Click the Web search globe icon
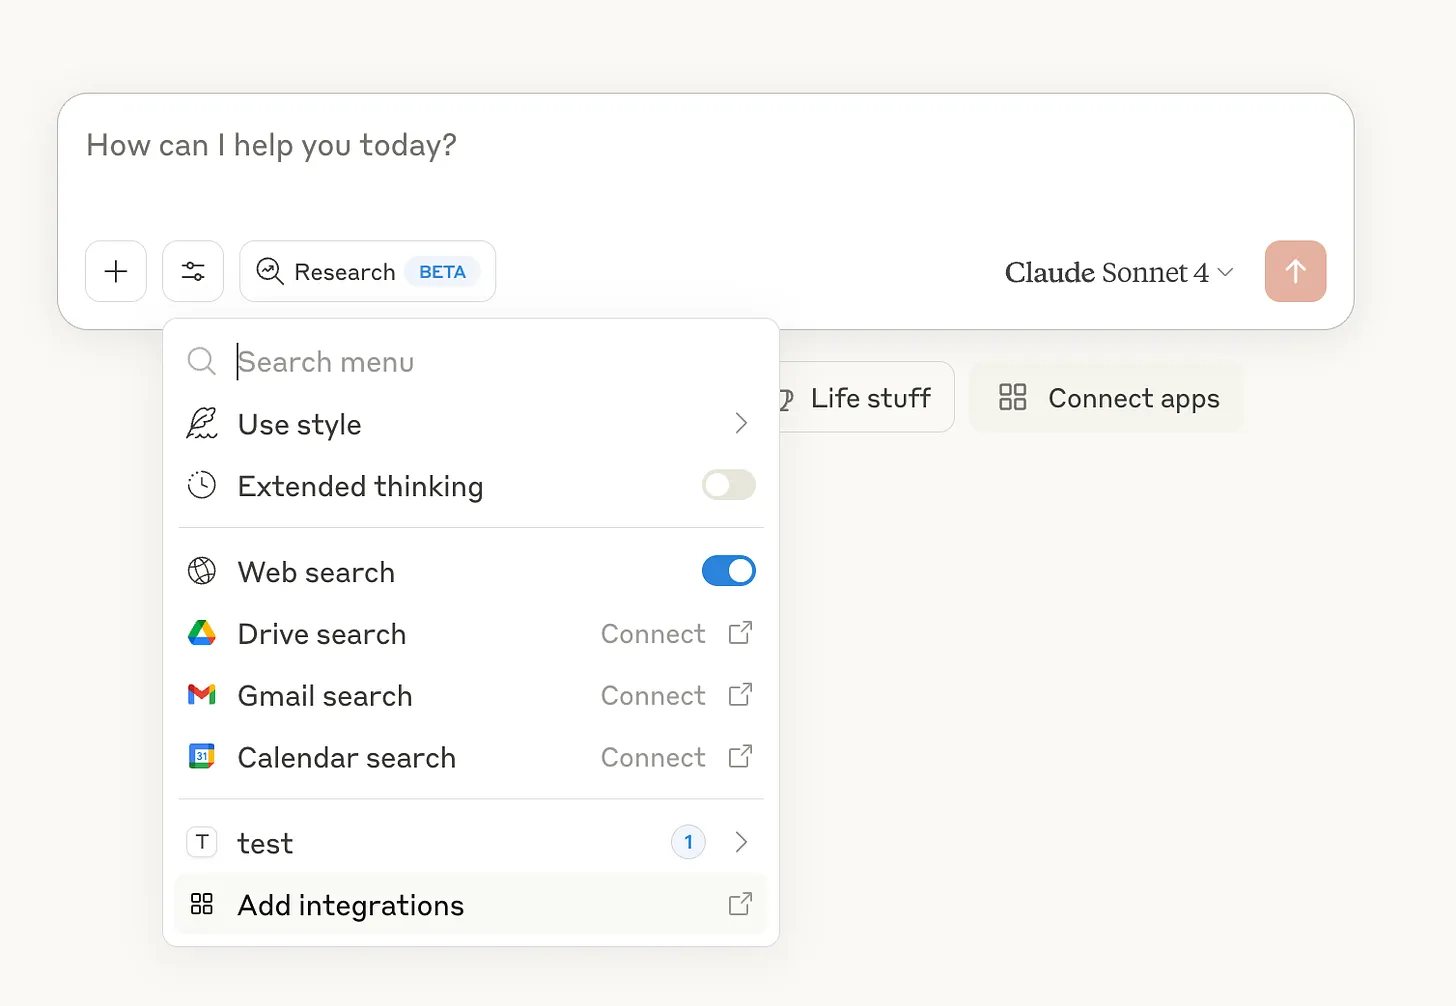This screenshot has width=1456, height=1006. pyautogui.click(x=202, y=571)
